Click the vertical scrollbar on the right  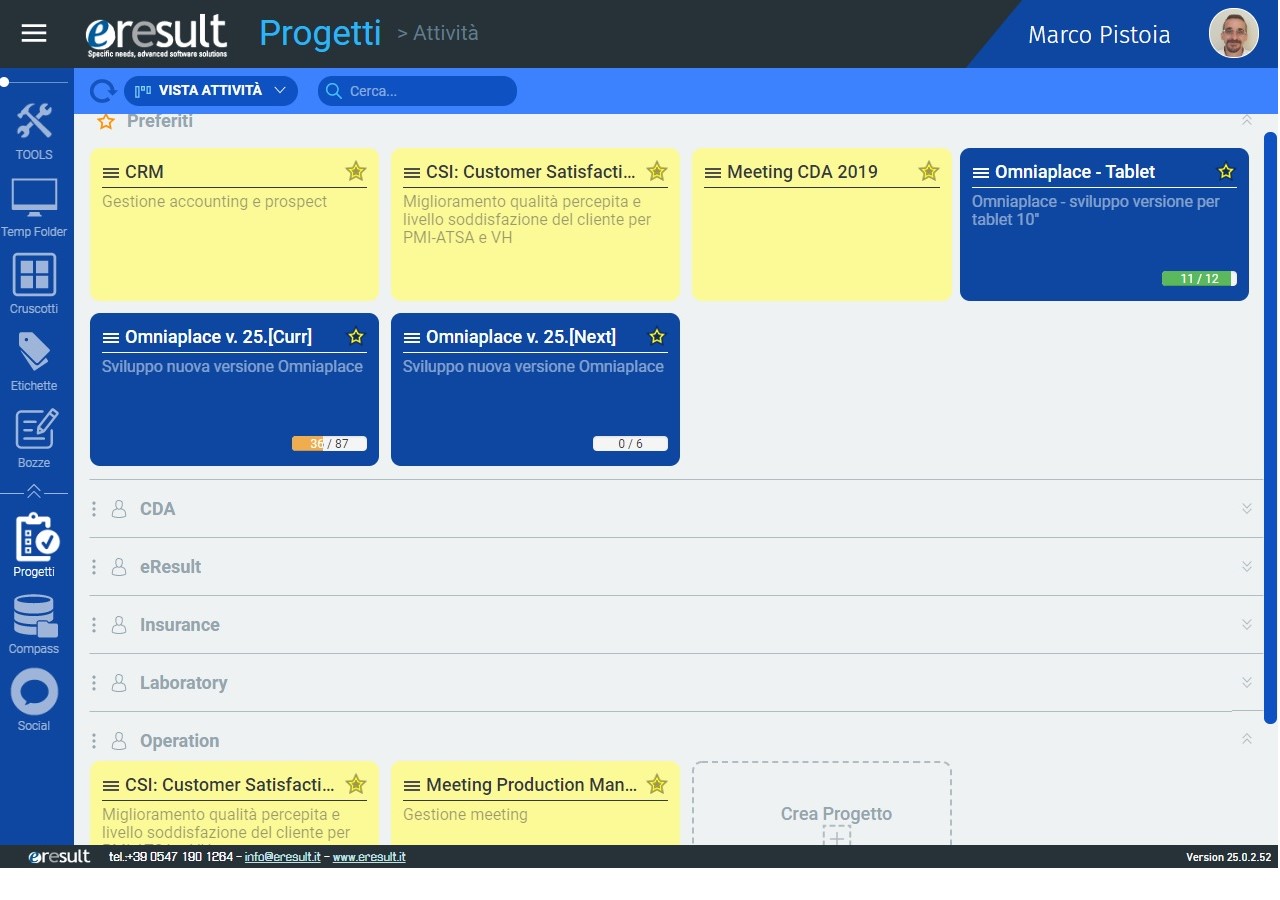(x=1270, y=428)
